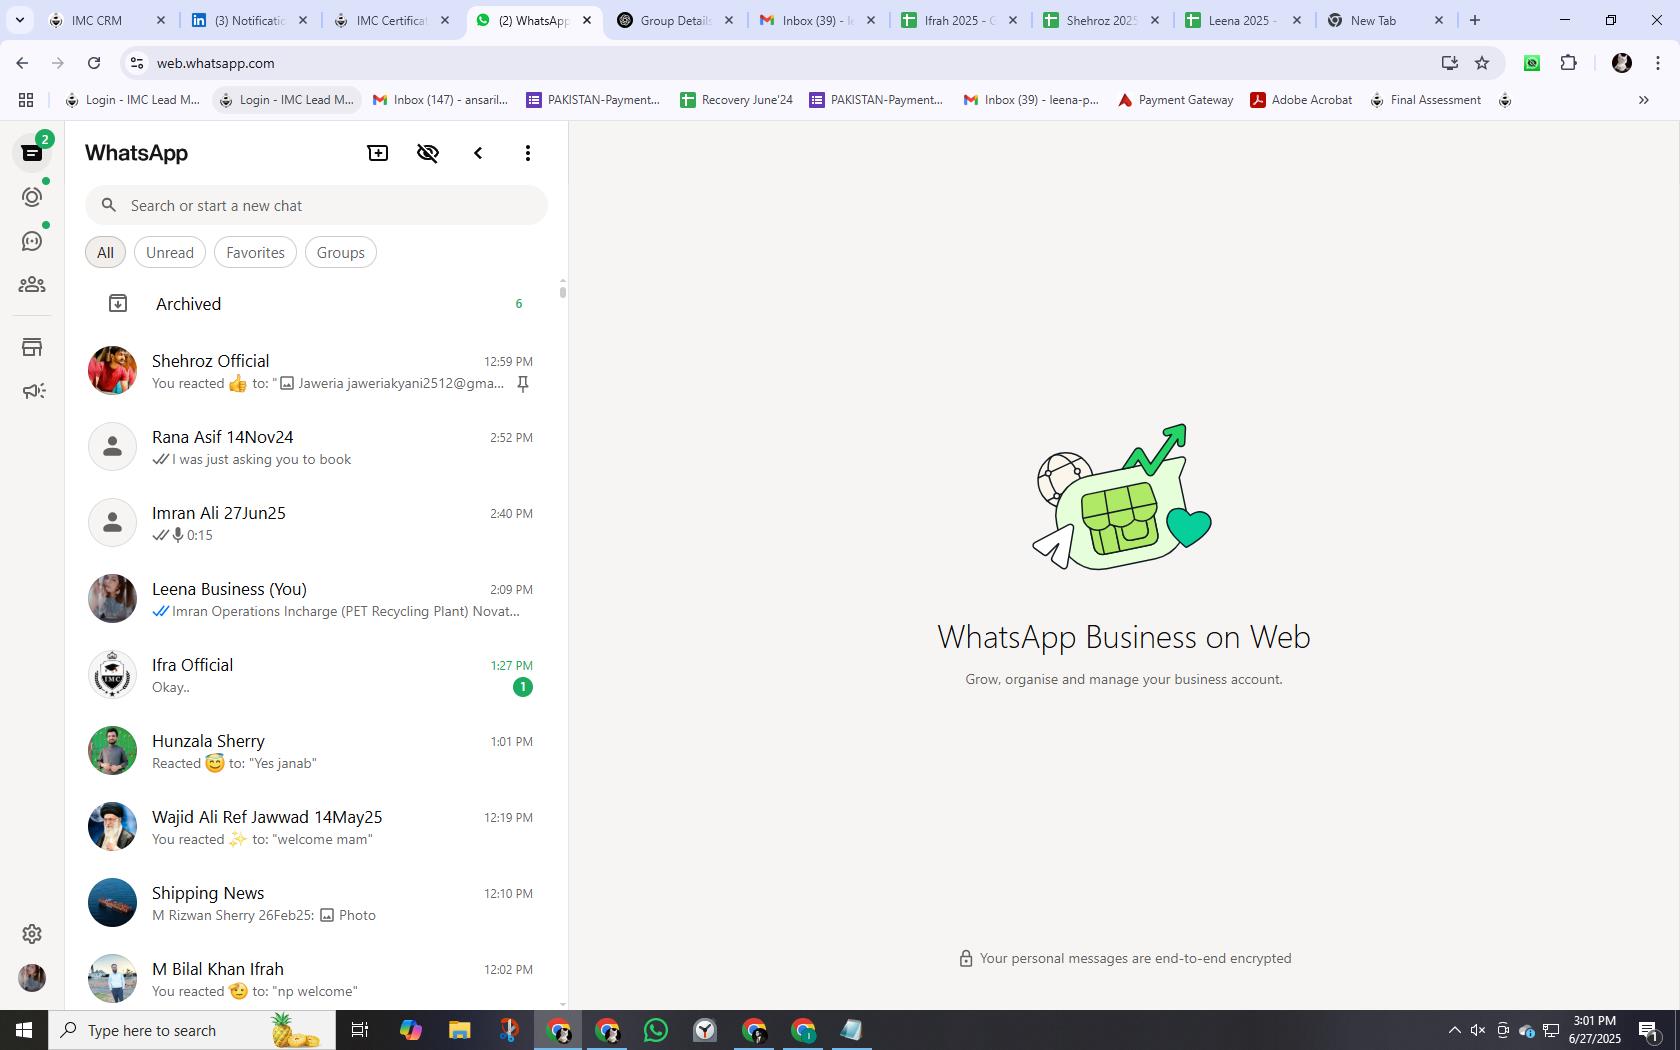Click the address bar URL
The width and height of the screenshot is (1680, 1050).
pos(215,63)
